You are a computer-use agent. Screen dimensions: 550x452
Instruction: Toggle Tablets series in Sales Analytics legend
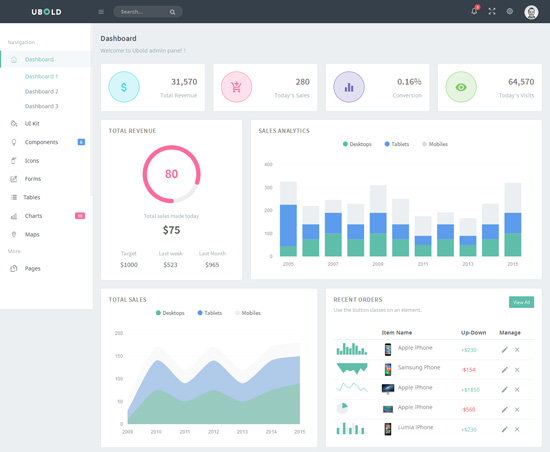pyautogui.click(x=397, y=144)
